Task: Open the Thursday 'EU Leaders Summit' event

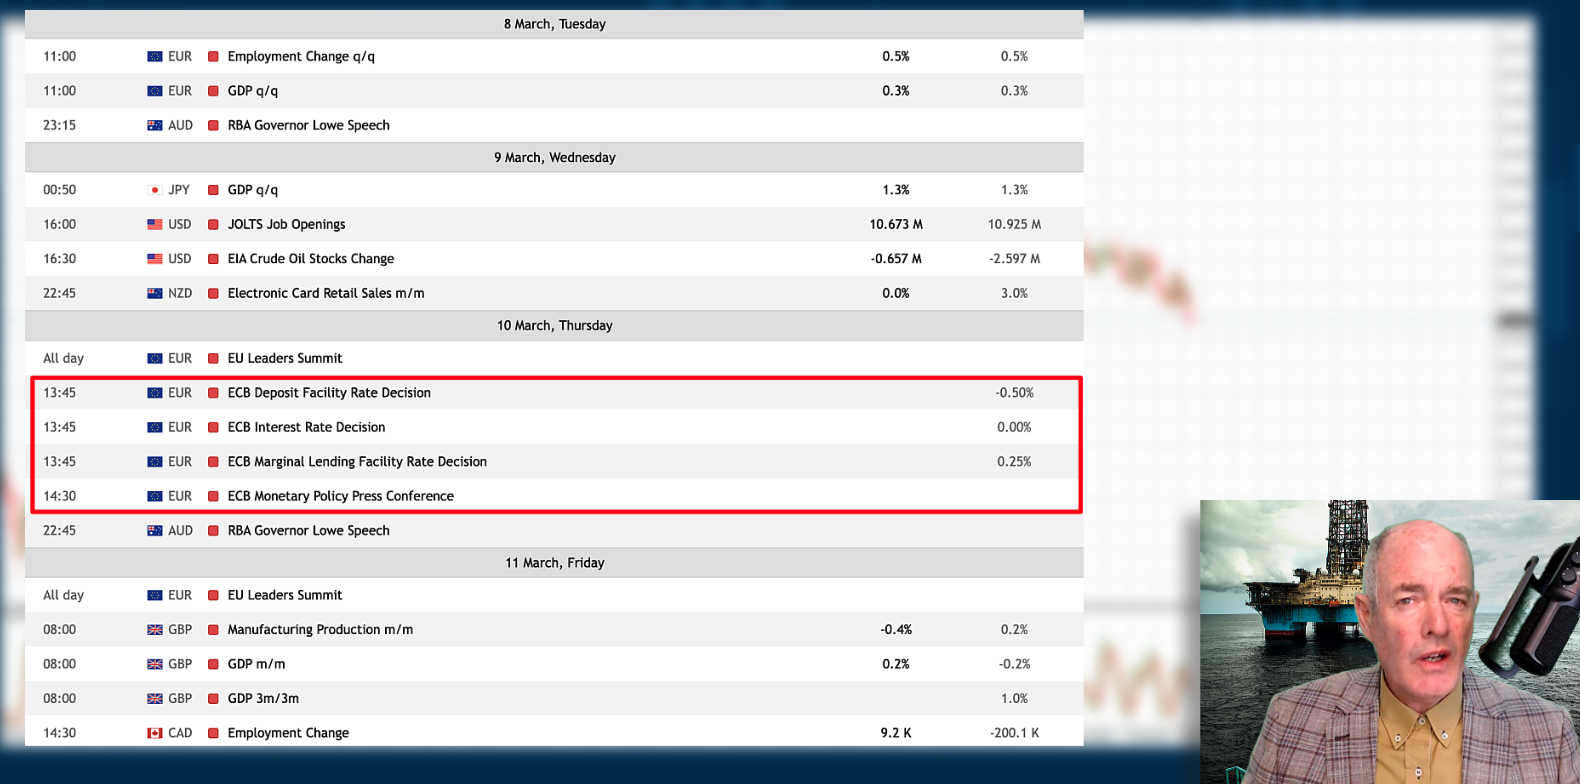Action: click(x=285, y=359)
